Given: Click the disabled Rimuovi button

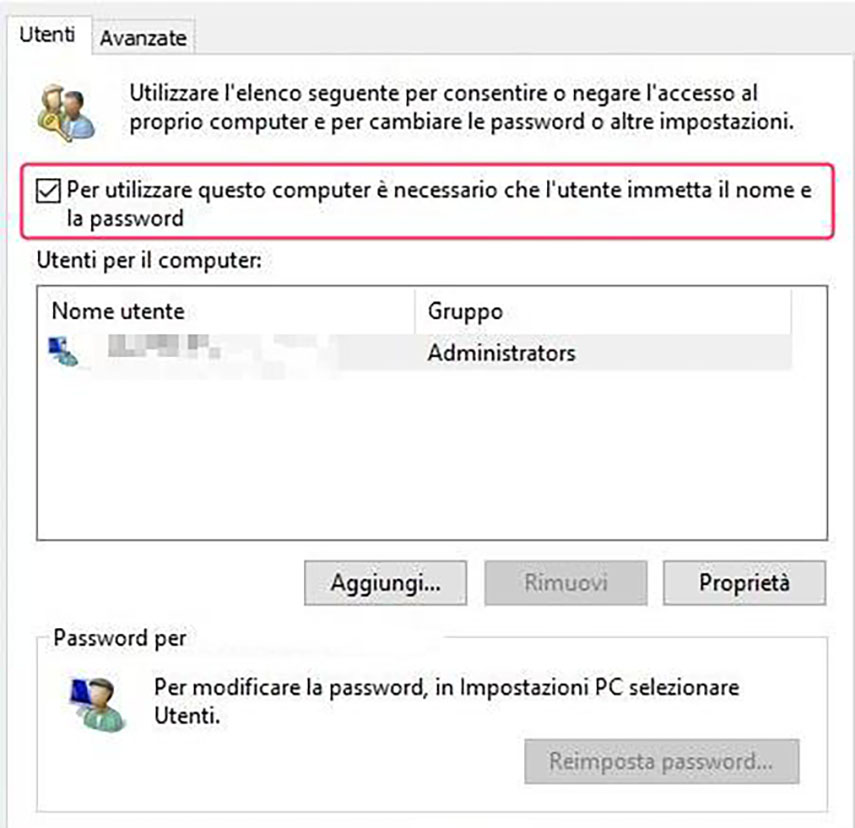Looking at the screenshot, I should [565, 582].
